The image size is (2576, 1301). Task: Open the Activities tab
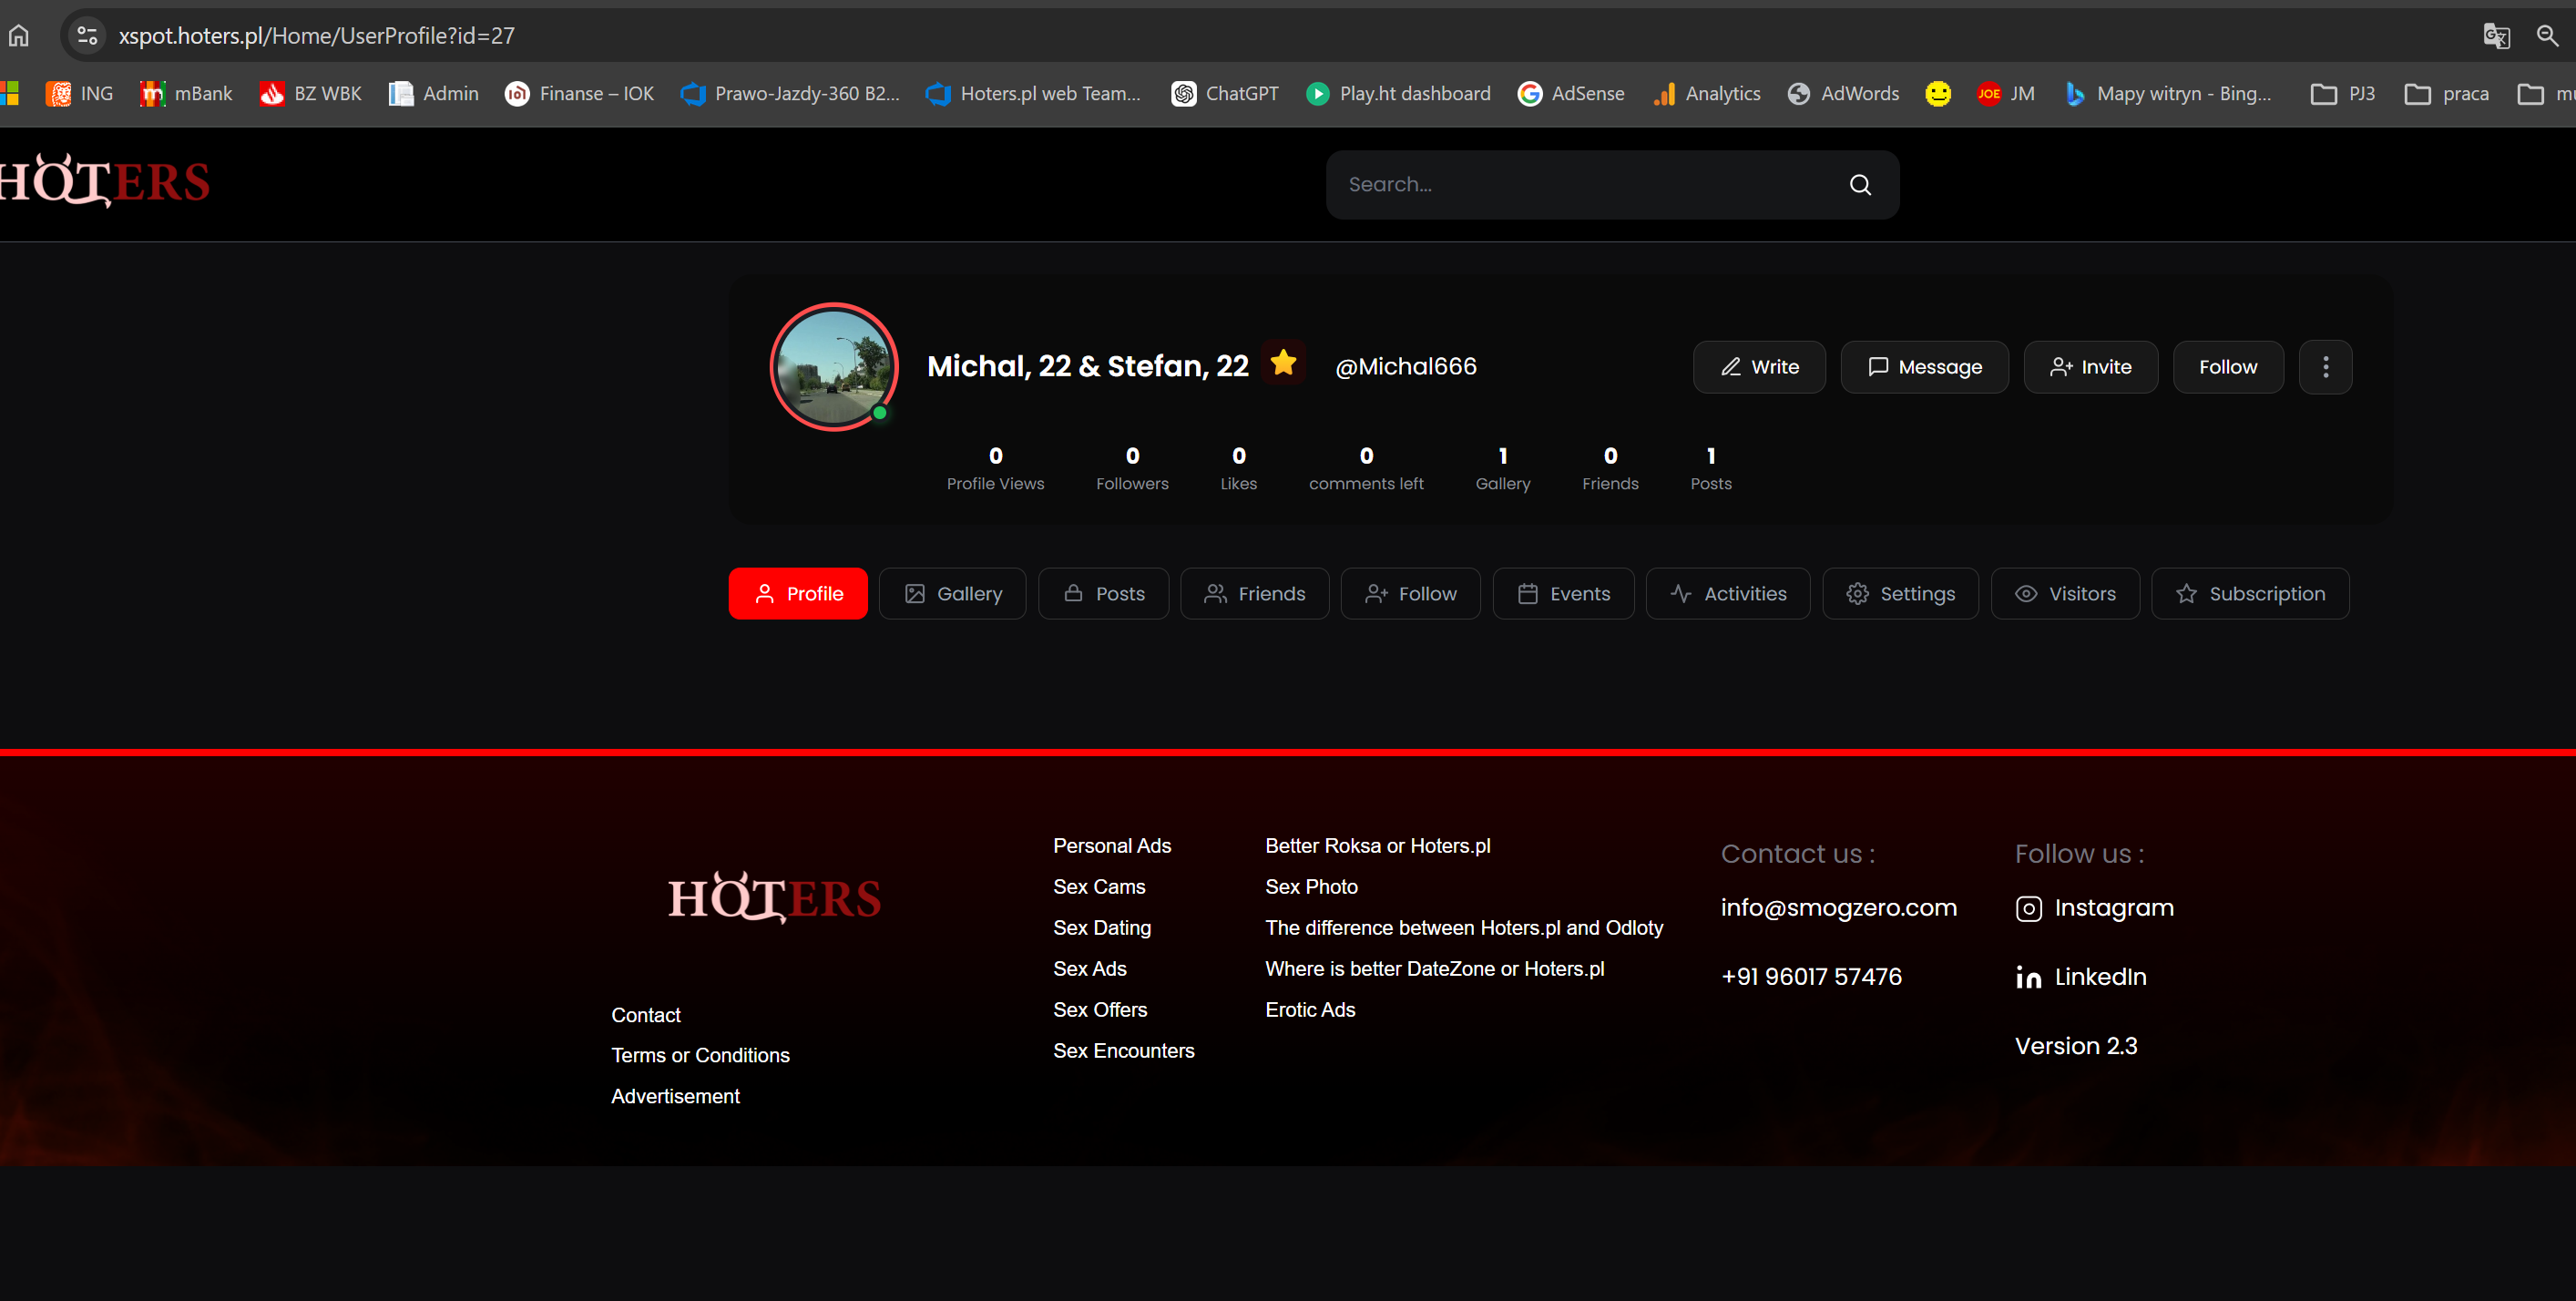(1728, 594)
